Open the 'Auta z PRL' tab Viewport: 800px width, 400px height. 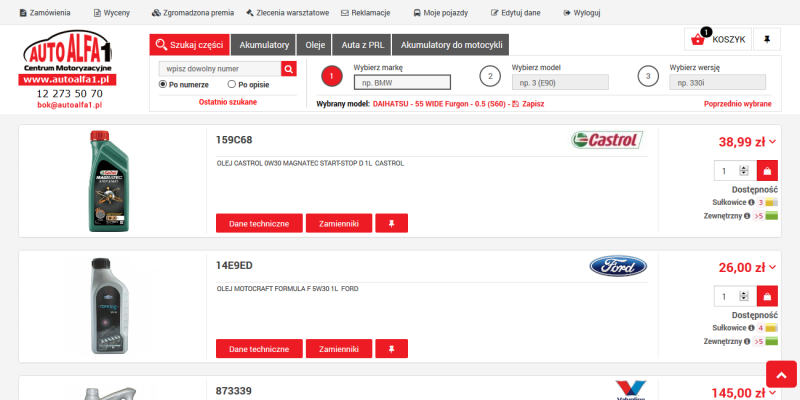pyautogui.click(x=362, y=45)
